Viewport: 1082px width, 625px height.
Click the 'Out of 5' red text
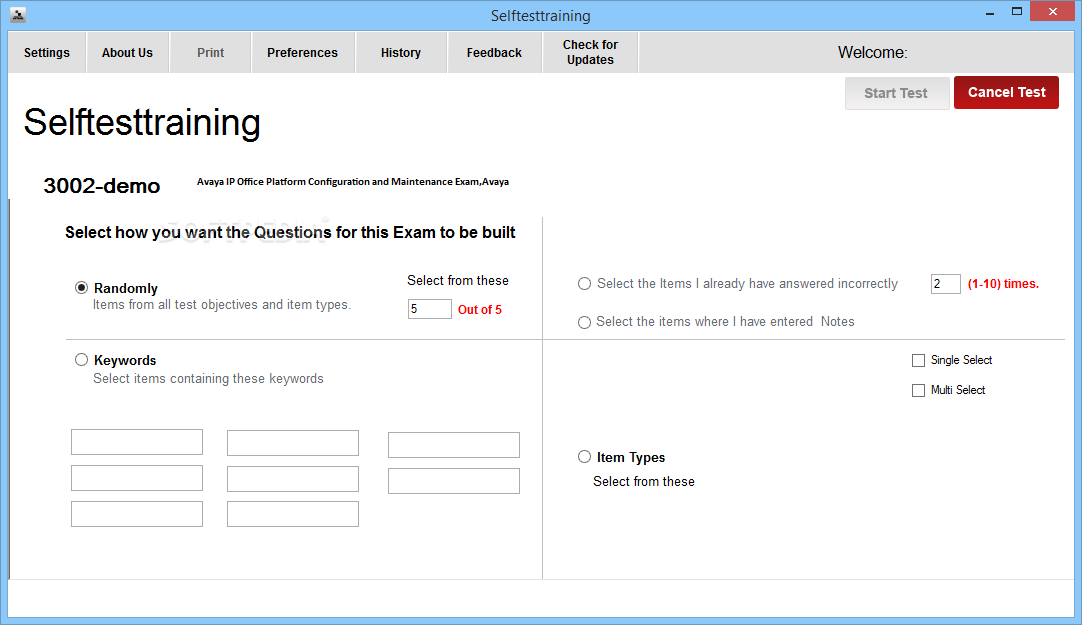pyautogui.click(x=480, y=310)
